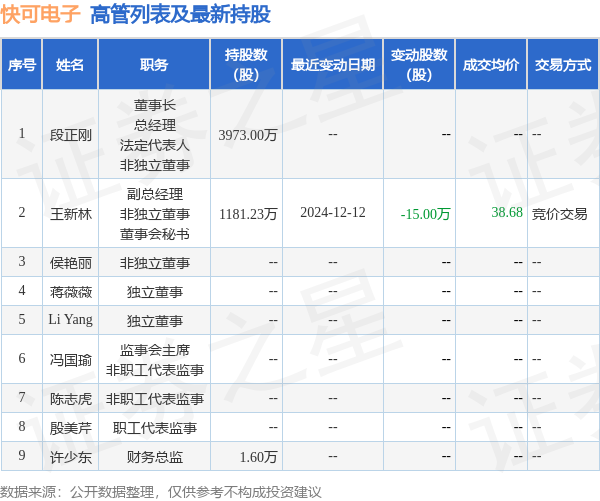
Task: Click the 快可电子 company title
Action: pyautogui.click(x=40, y=14)
